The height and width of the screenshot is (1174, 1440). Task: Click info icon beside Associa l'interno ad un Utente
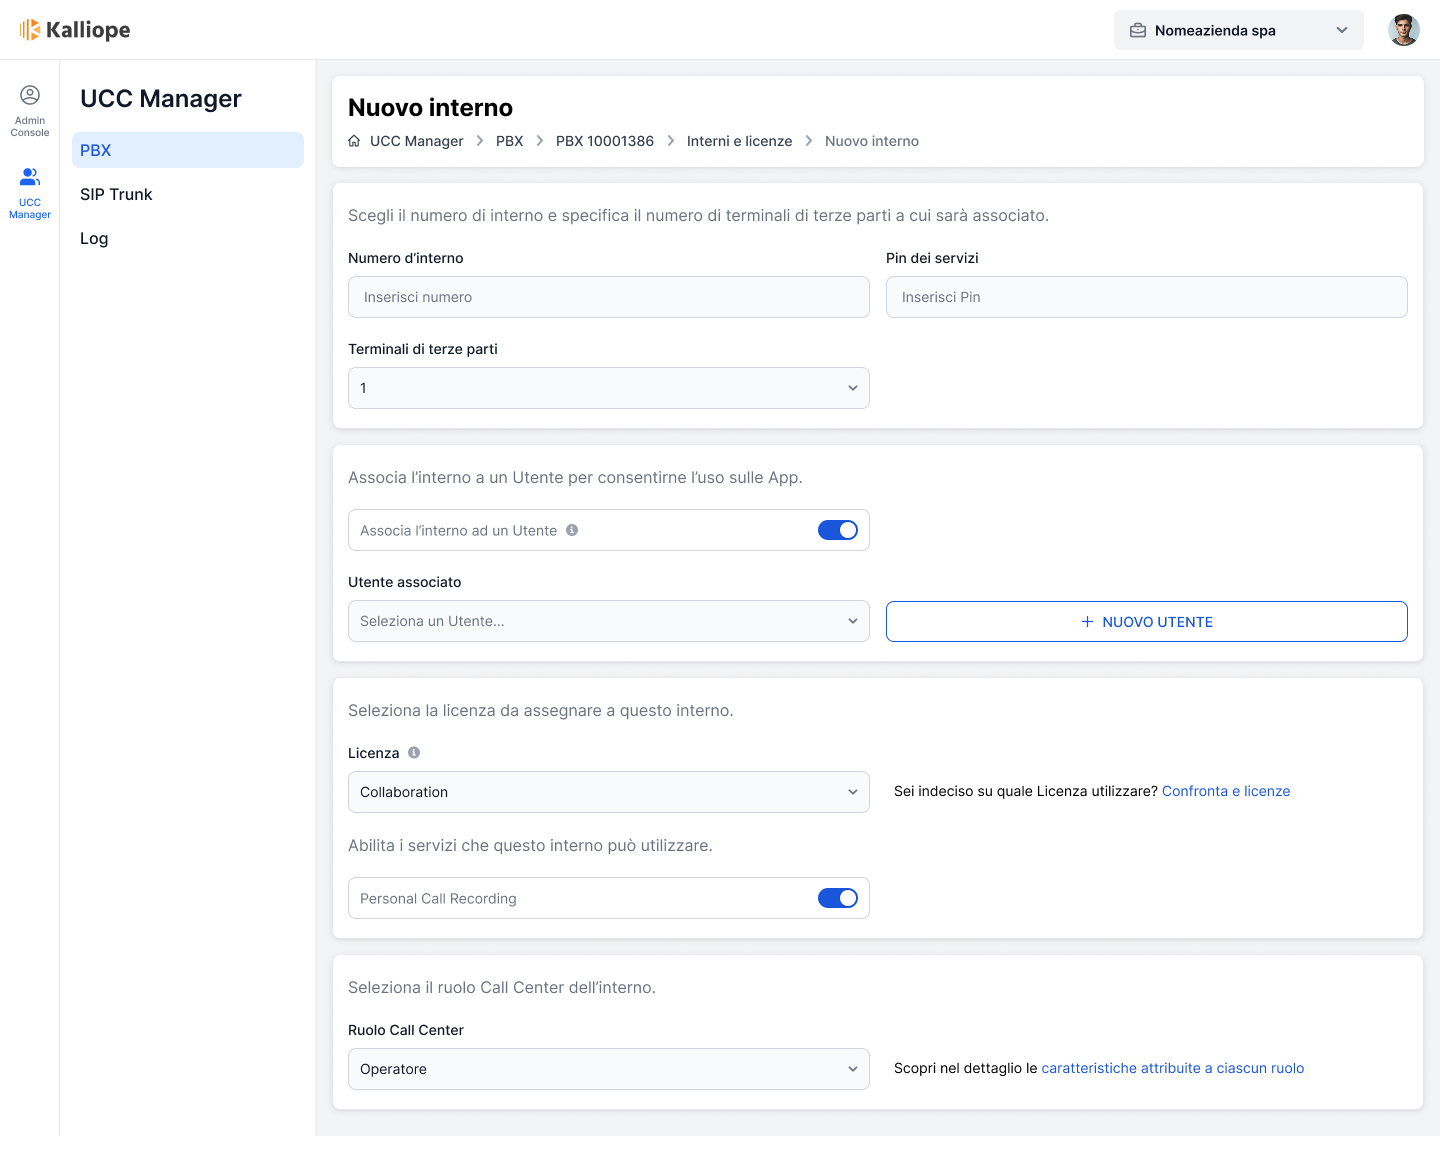coord(572,530)
